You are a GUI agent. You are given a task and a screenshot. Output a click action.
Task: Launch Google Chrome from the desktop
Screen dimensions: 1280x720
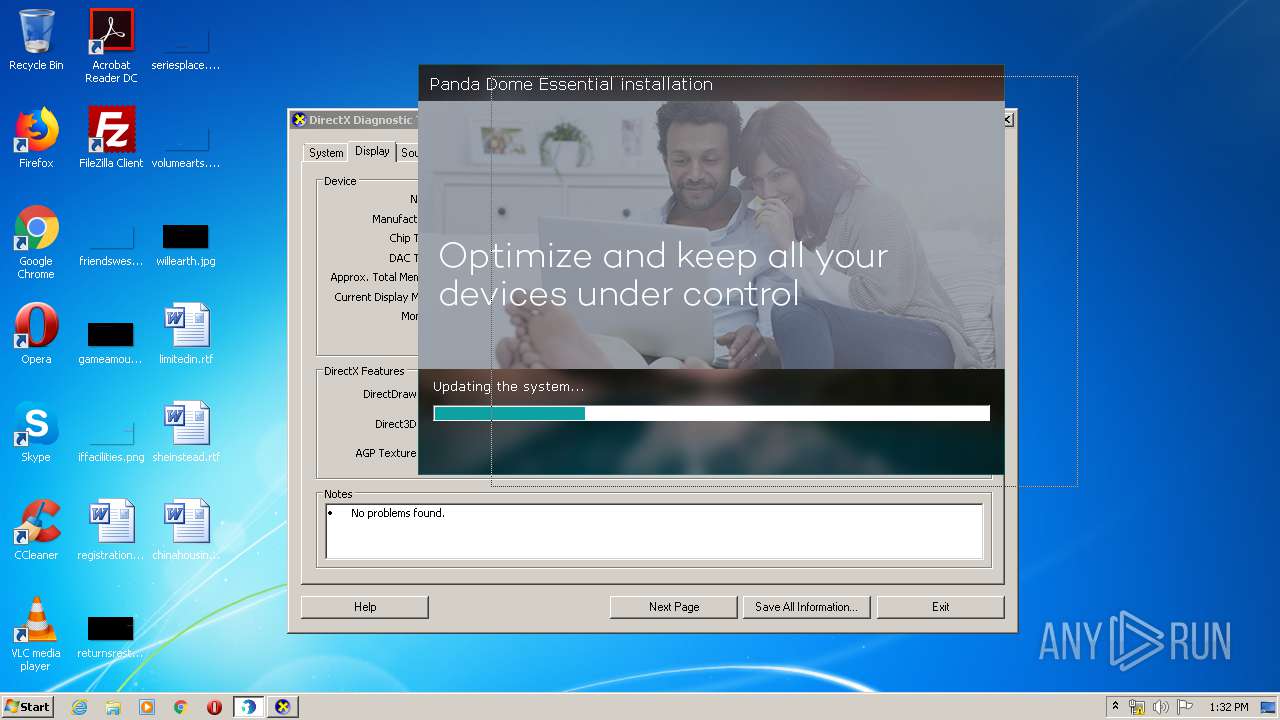click(36, 242)
